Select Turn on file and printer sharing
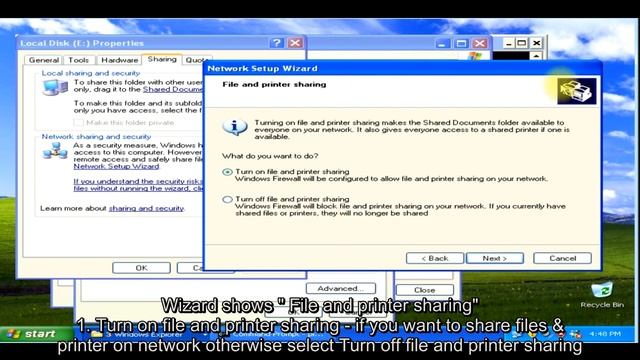Viewport: 640px width, 360px height. (x=227, y=172)
